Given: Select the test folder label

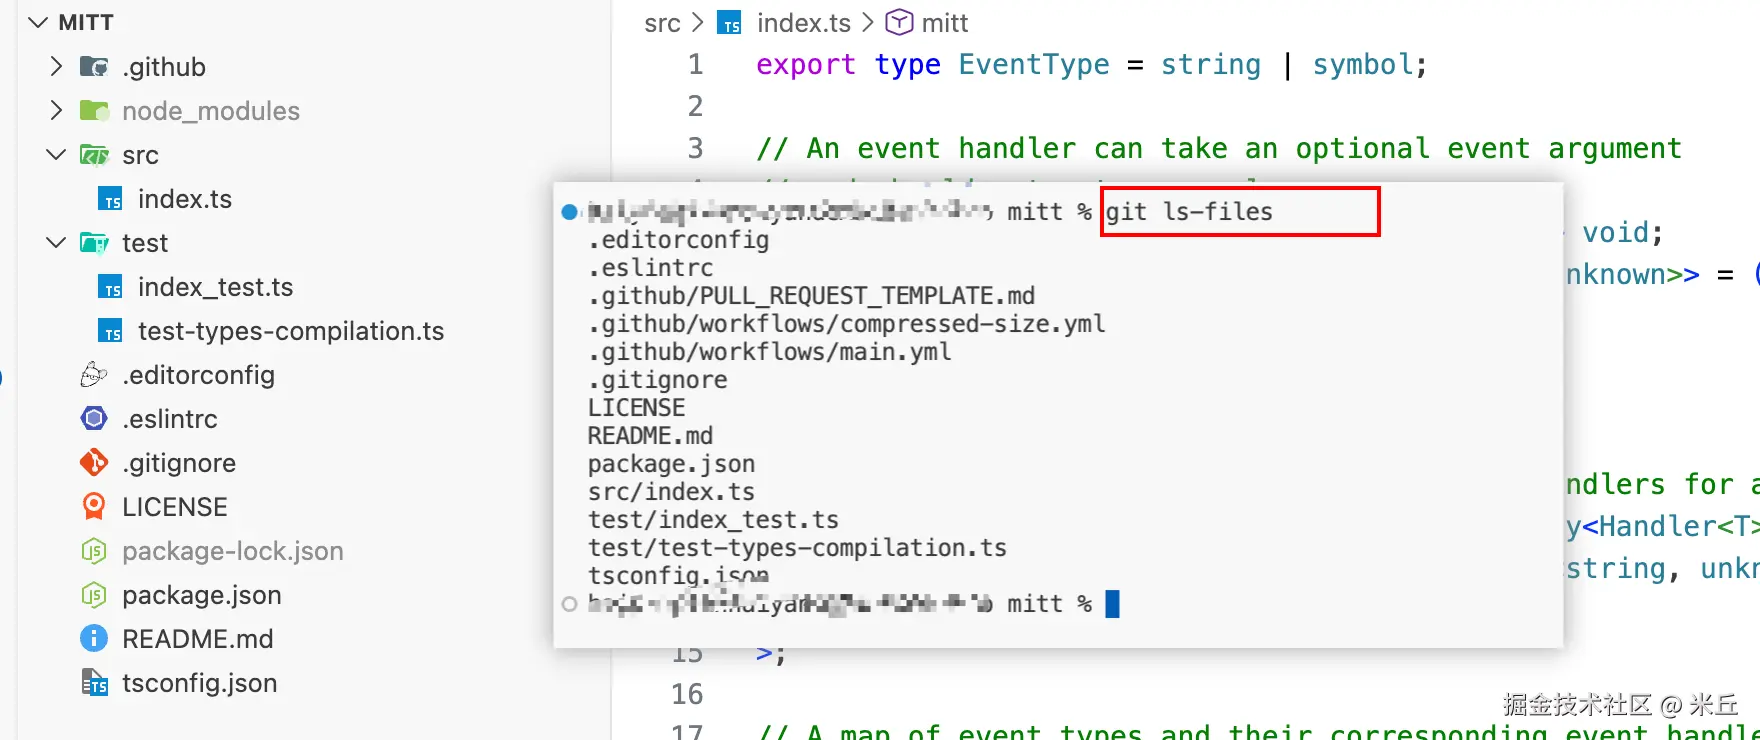Looking at the screenshot, I should click(x=145, y=243).
